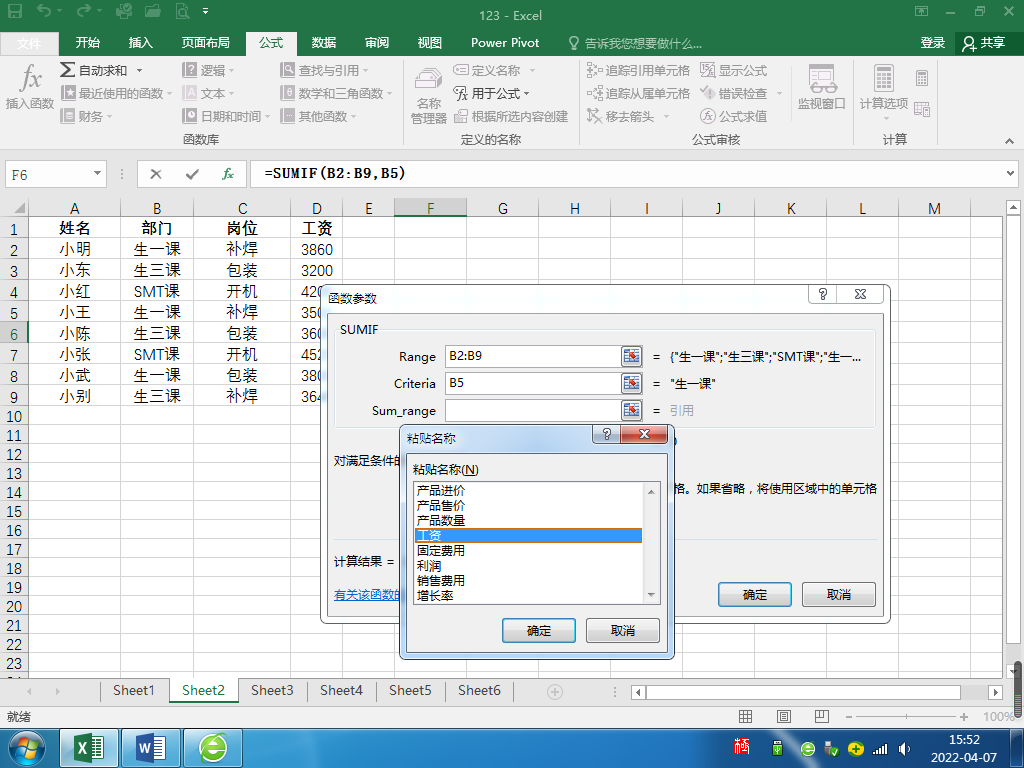
Task: Click zoom out minus on zoom slider
Action: 849,717
